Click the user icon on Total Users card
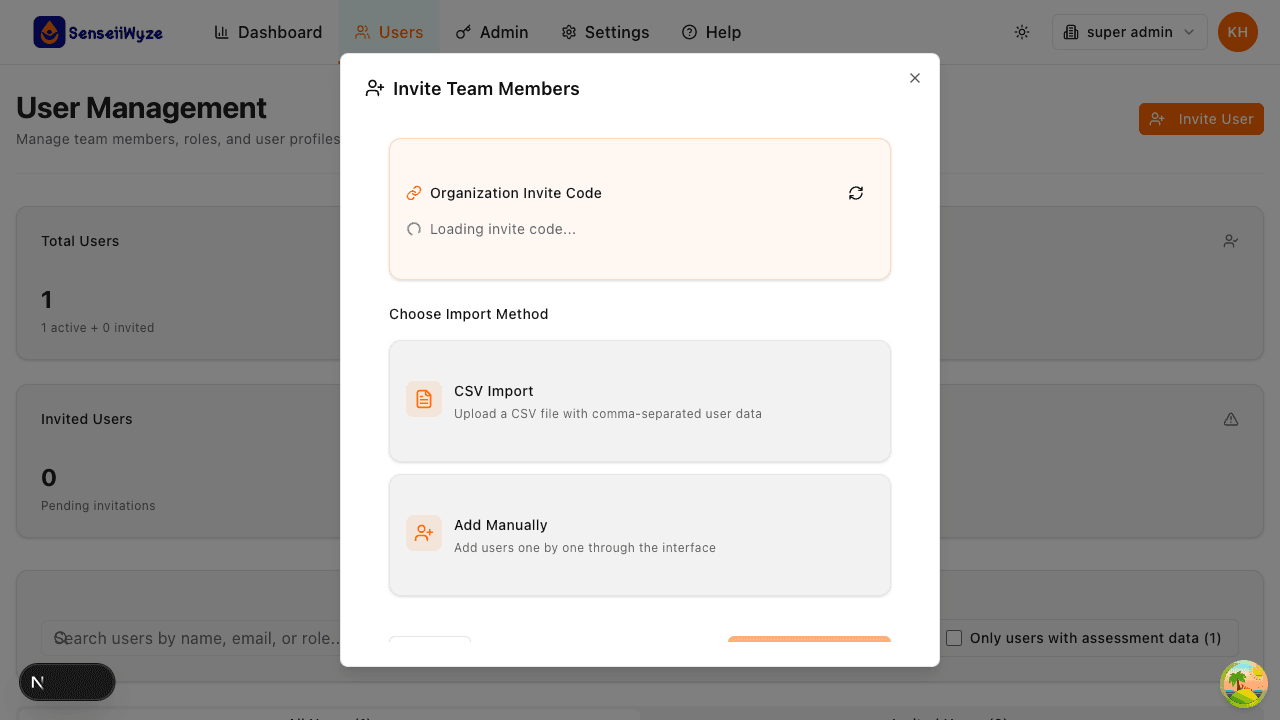This screenshot has height=720, width=1280. pyautogui.click(x=1230, y=240)
